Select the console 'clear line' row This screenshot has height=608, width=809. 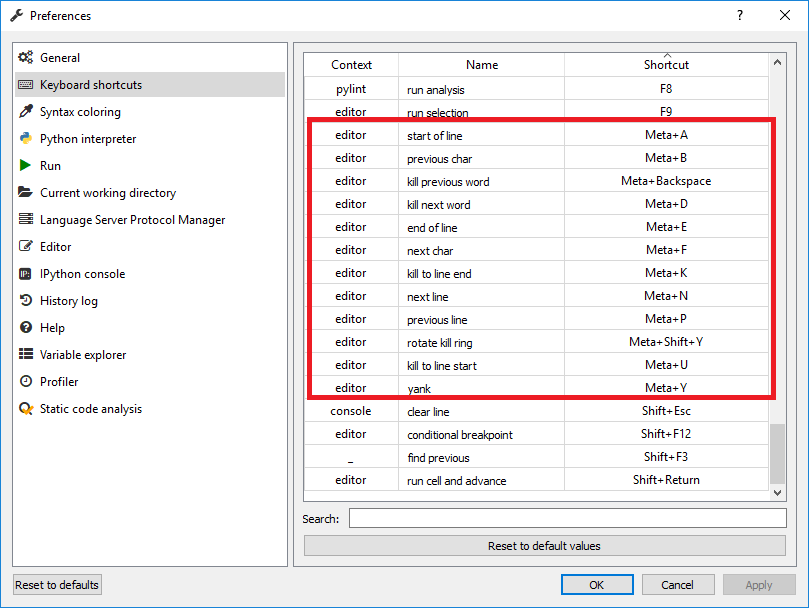[536, 411]
